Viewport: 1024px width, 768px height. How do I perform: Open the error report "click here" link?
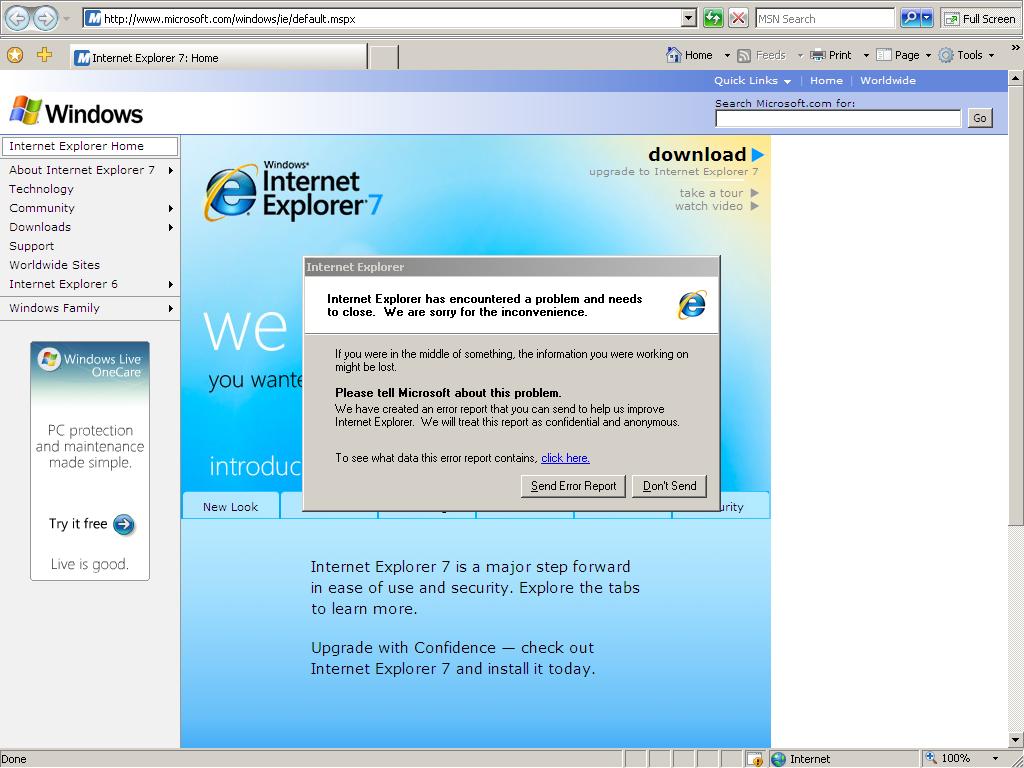pyautogui.click(x=565, y=458)
